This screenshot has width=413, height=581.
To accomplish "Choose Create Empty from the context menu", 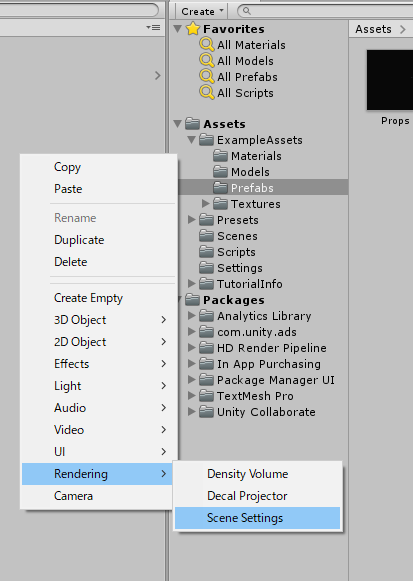I will pos(99,298).
